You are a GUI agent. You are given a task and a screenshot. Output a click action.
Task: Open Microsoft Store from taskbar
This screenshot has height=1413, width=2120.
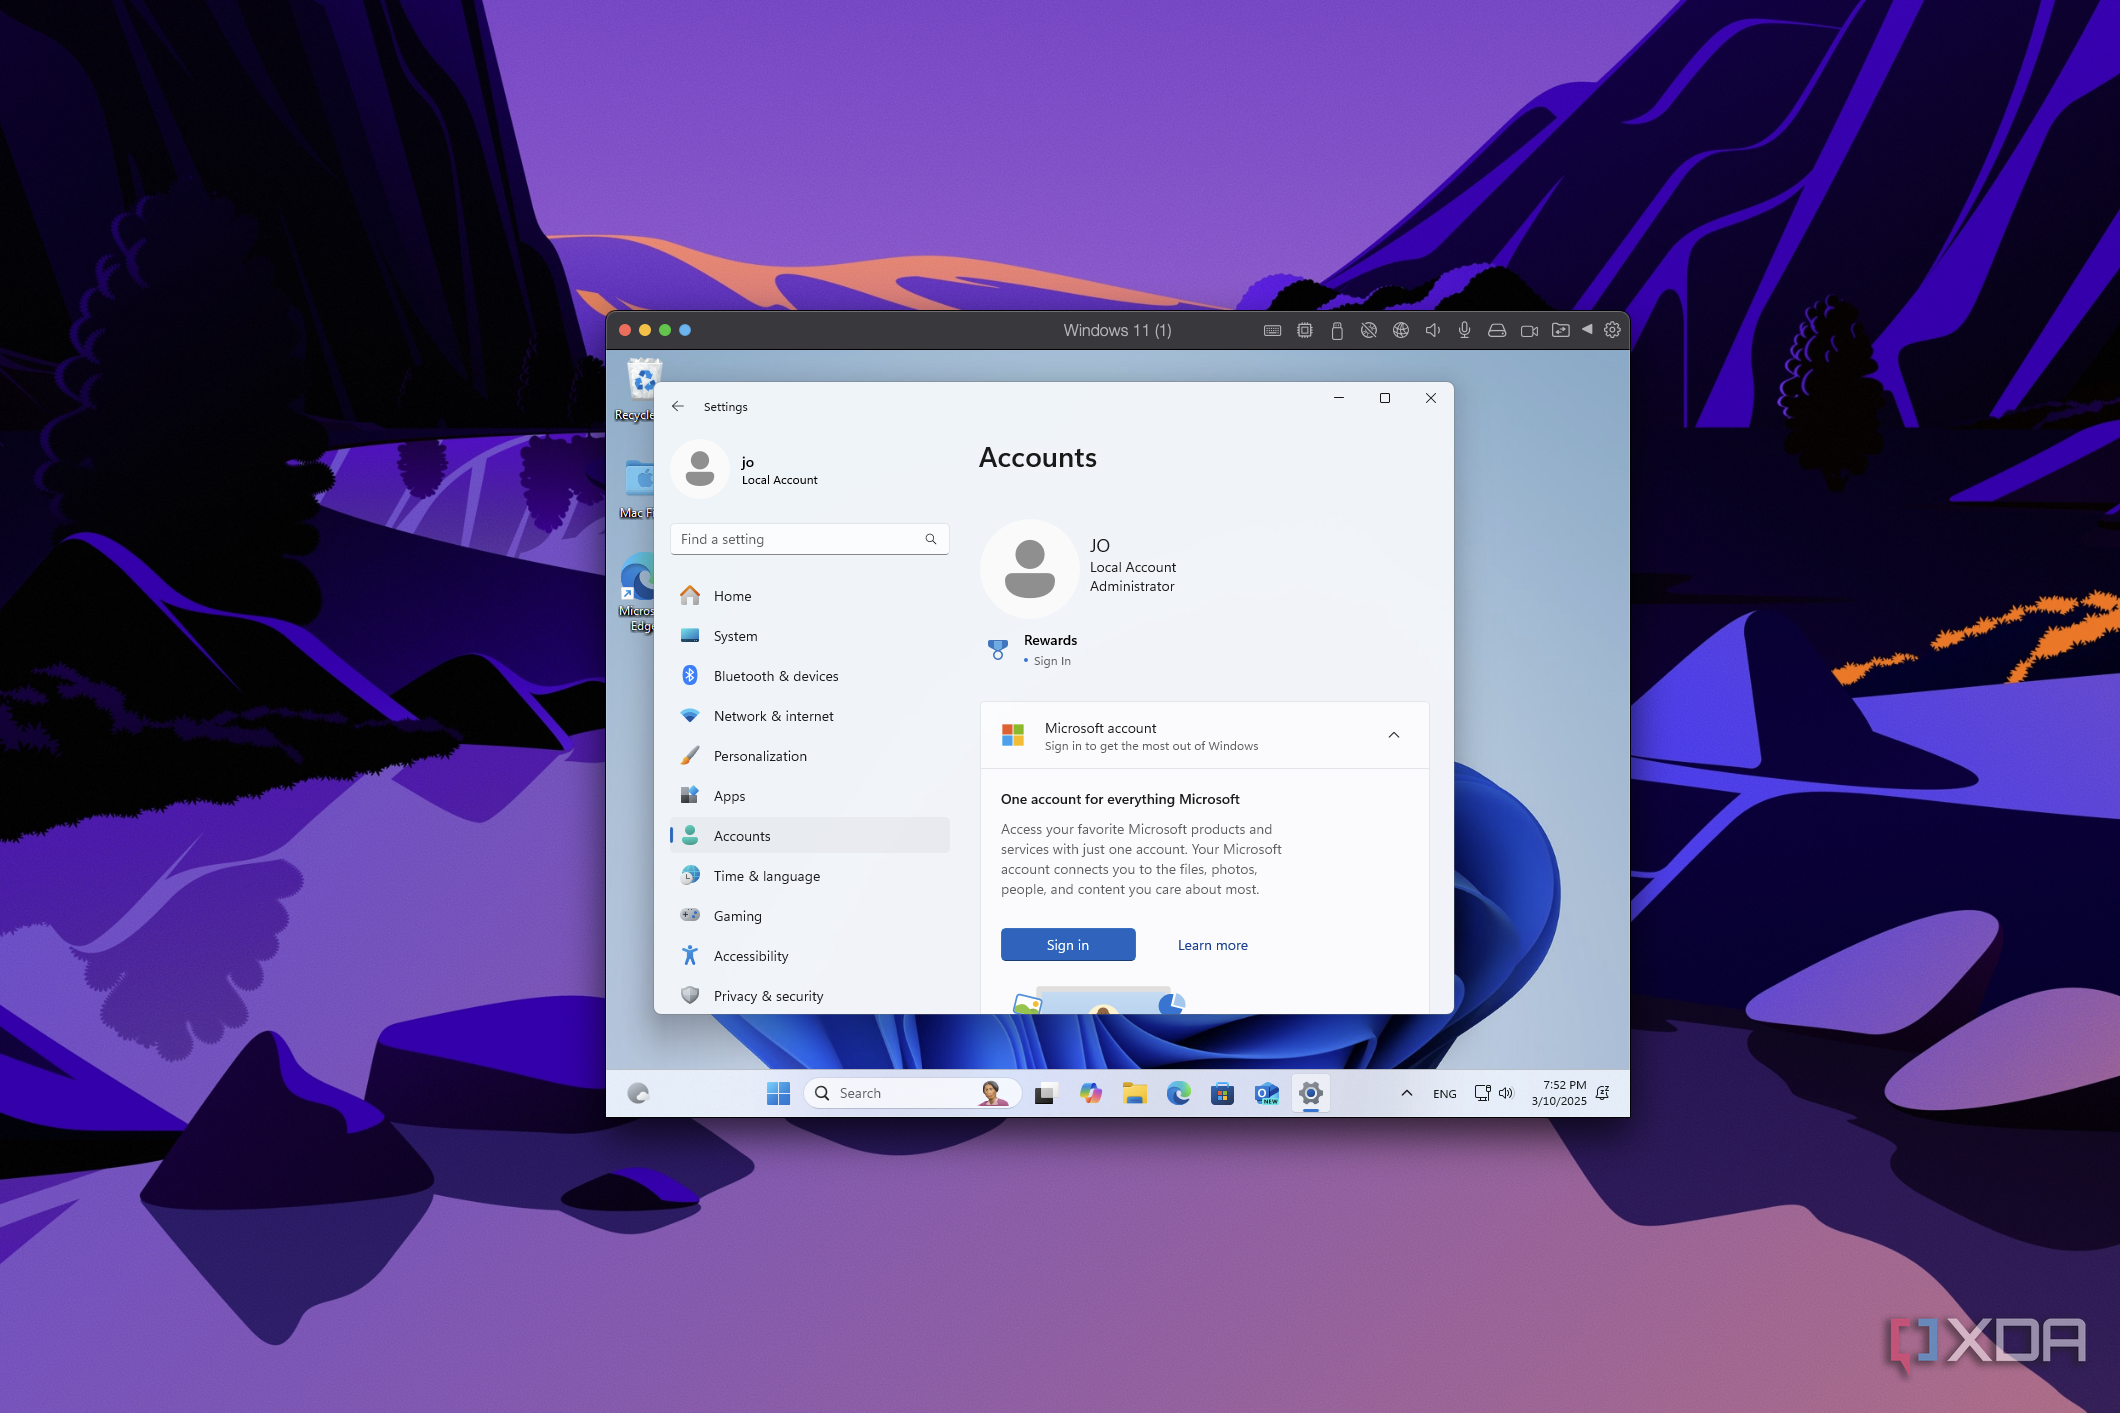point(1222,1093)
